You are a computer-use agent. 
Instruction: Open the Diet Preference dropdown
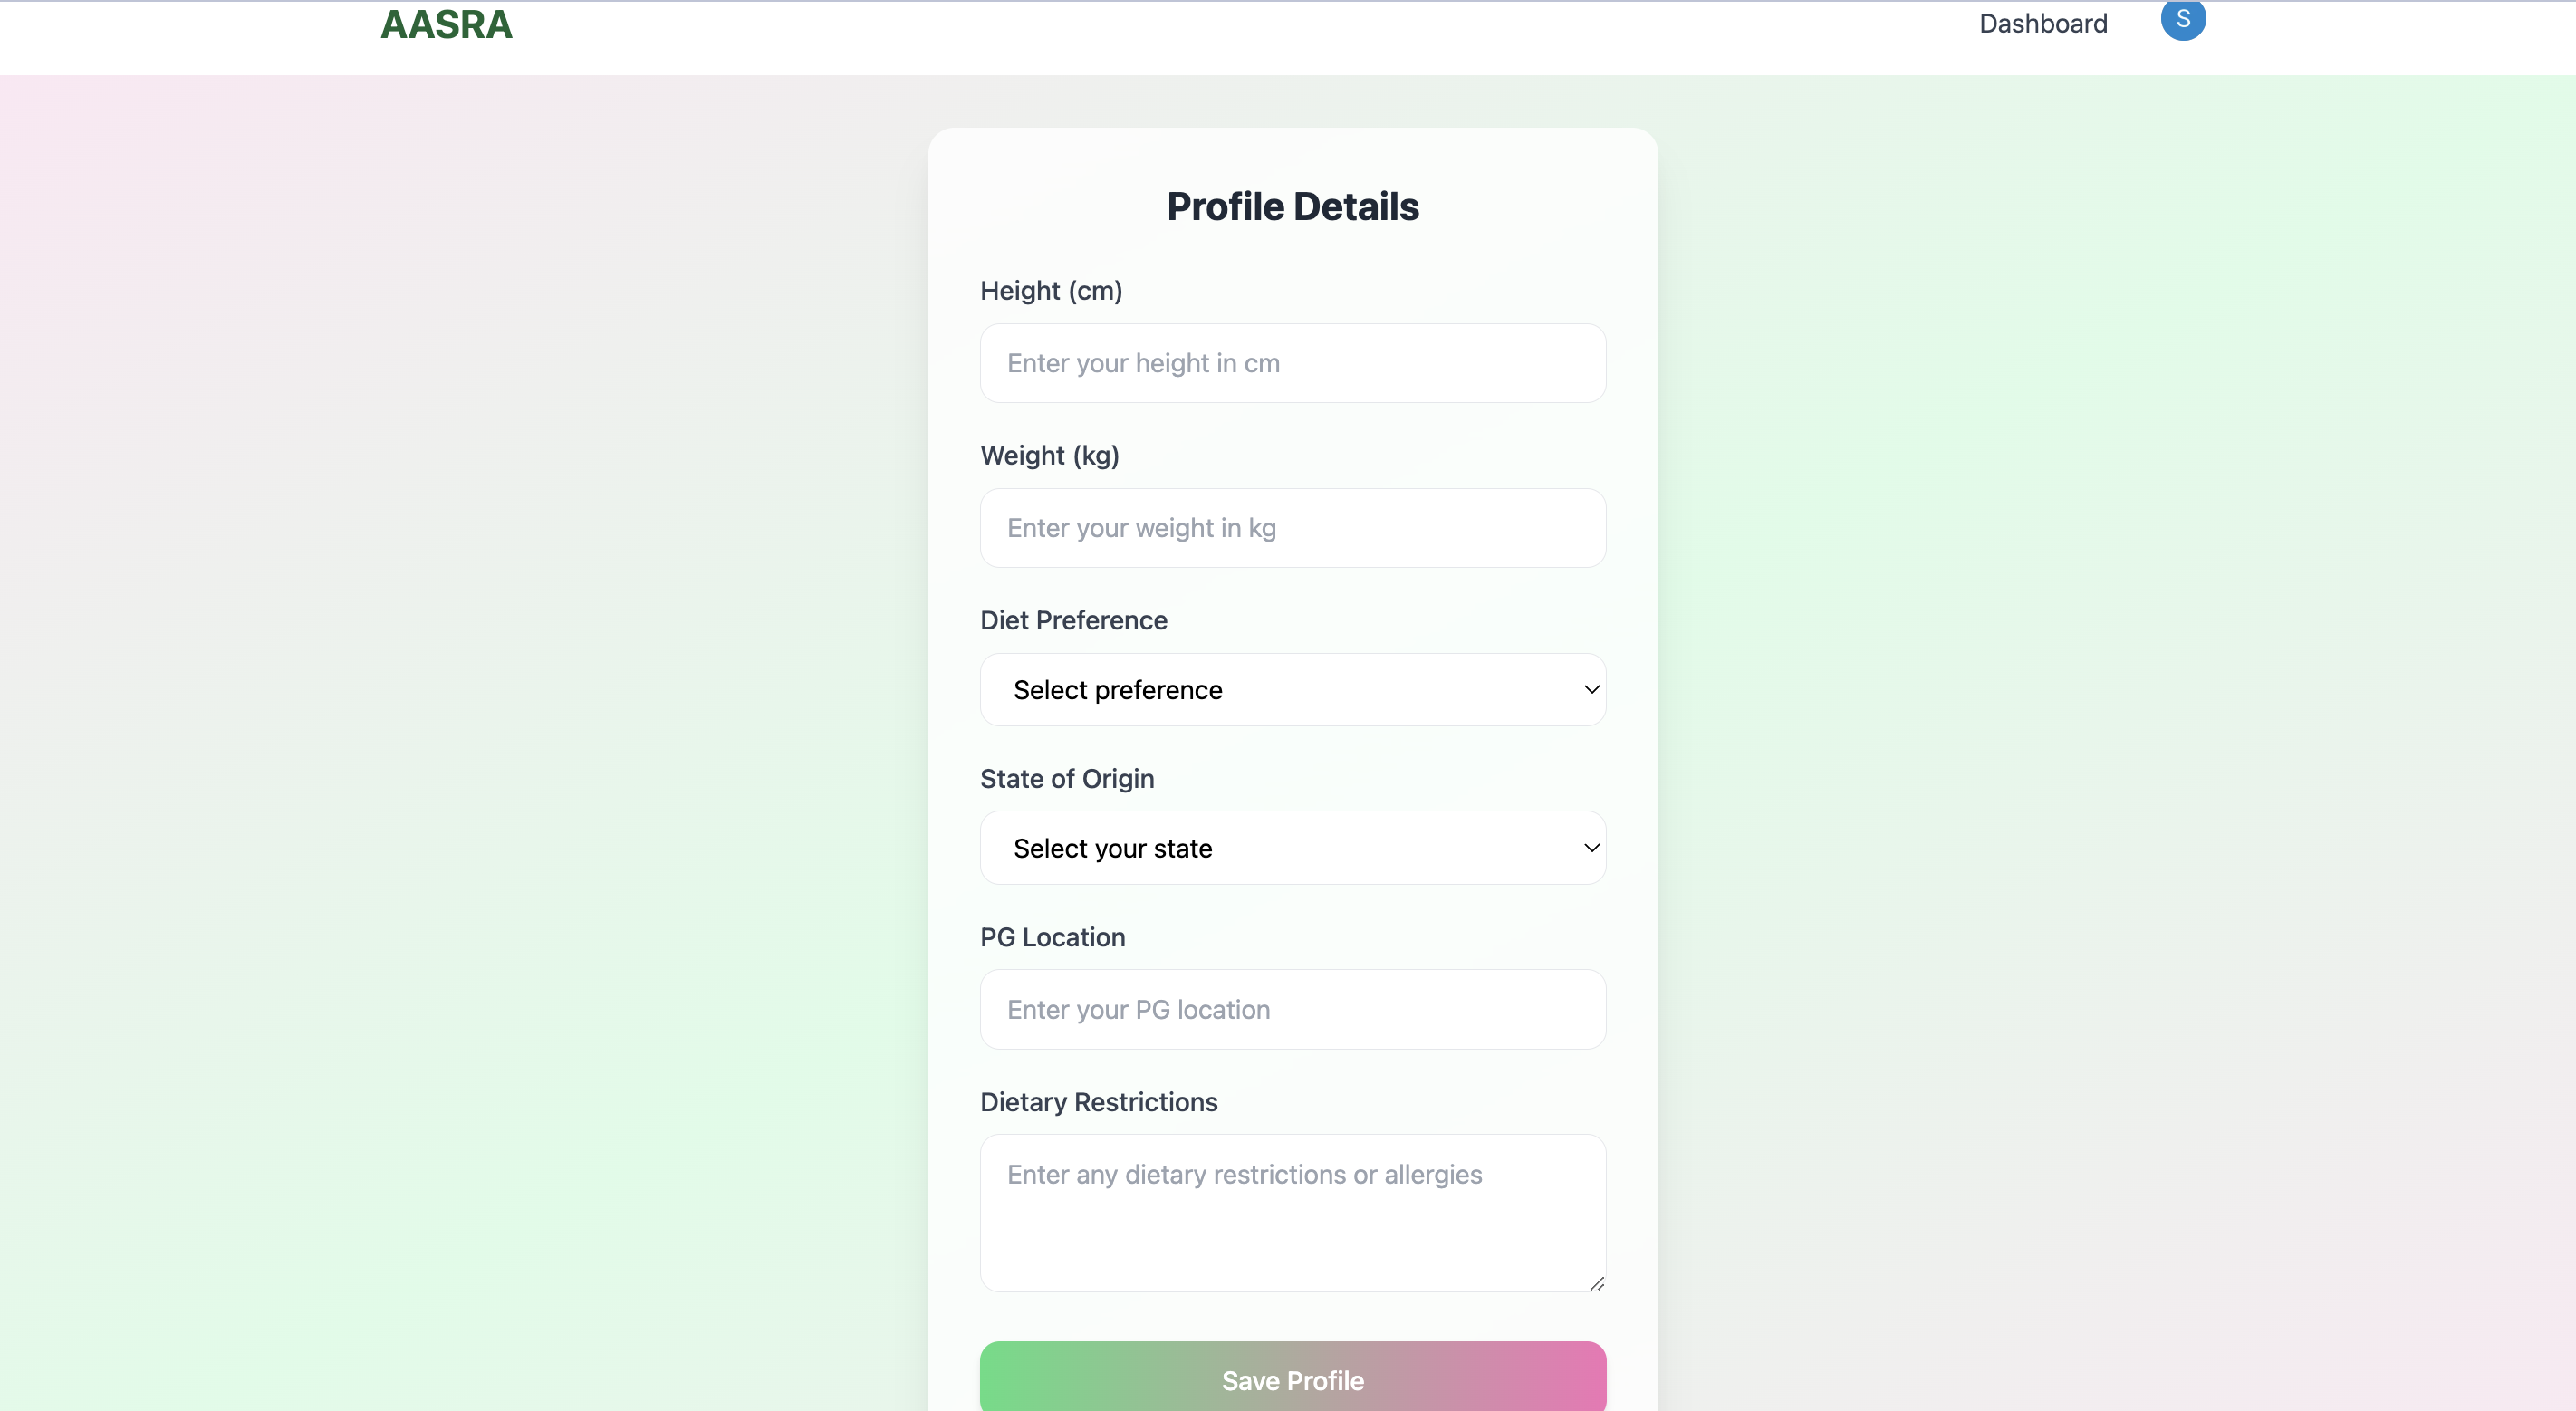click(x=1292, y=690)
